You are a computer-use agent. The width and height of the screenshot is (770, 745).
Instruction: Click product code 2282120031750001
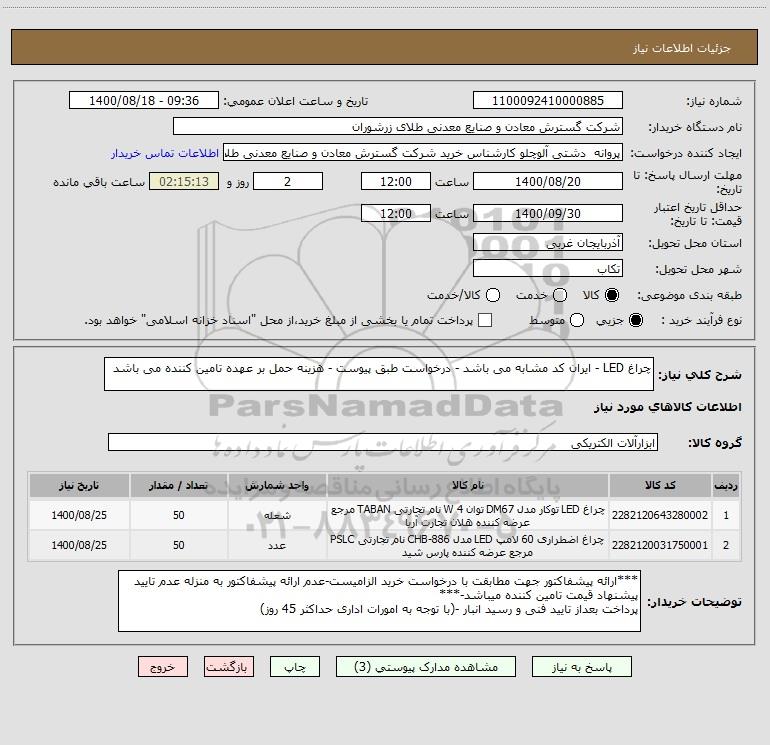click(660, 545)
